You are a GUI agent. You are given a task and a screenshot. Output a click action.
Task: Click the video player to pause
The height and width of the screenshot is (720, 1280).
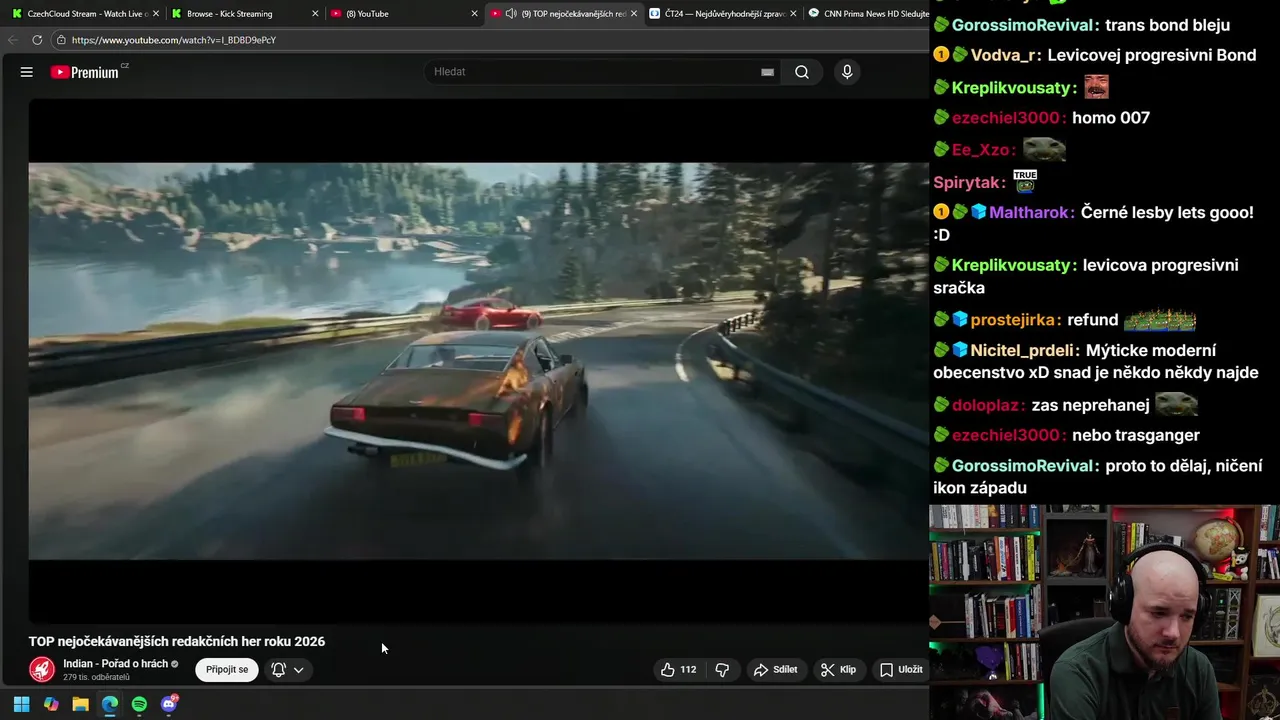pyautogui.click(x=478, y=360)
